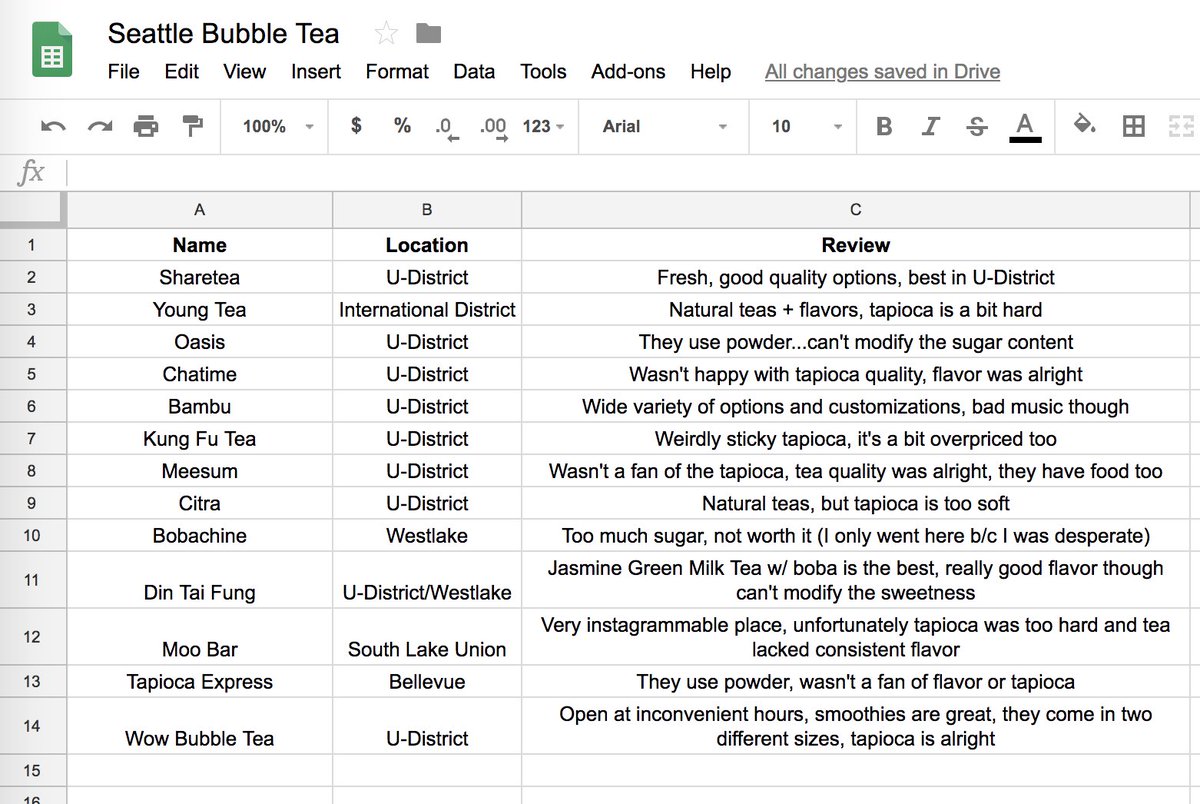Open the Arial font dropdown

[x=664, y=126]
